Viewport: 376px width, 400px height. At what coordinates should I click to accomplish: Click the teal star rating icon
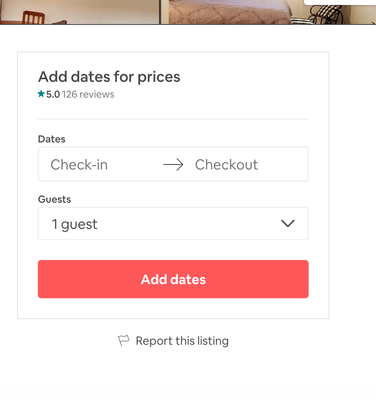41,94
